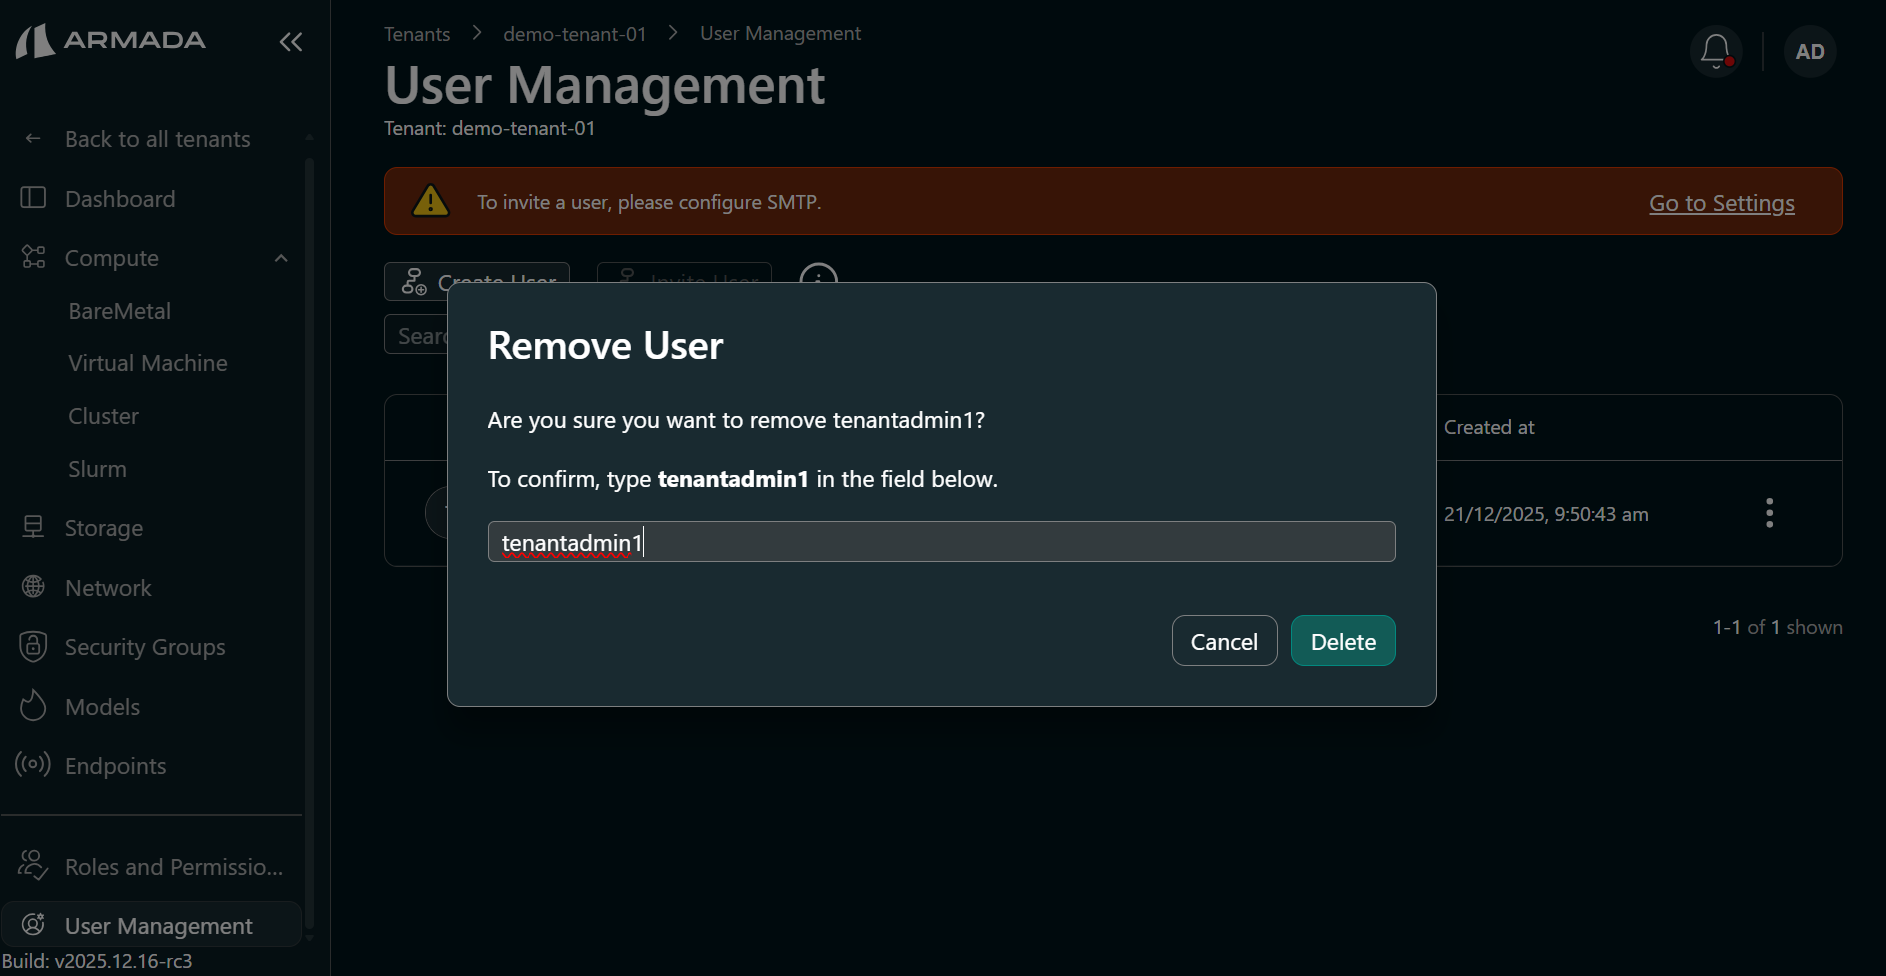Select the User Management gear icon
Image resolution: width=1886 pixels, height=976 pixels.
33,925
